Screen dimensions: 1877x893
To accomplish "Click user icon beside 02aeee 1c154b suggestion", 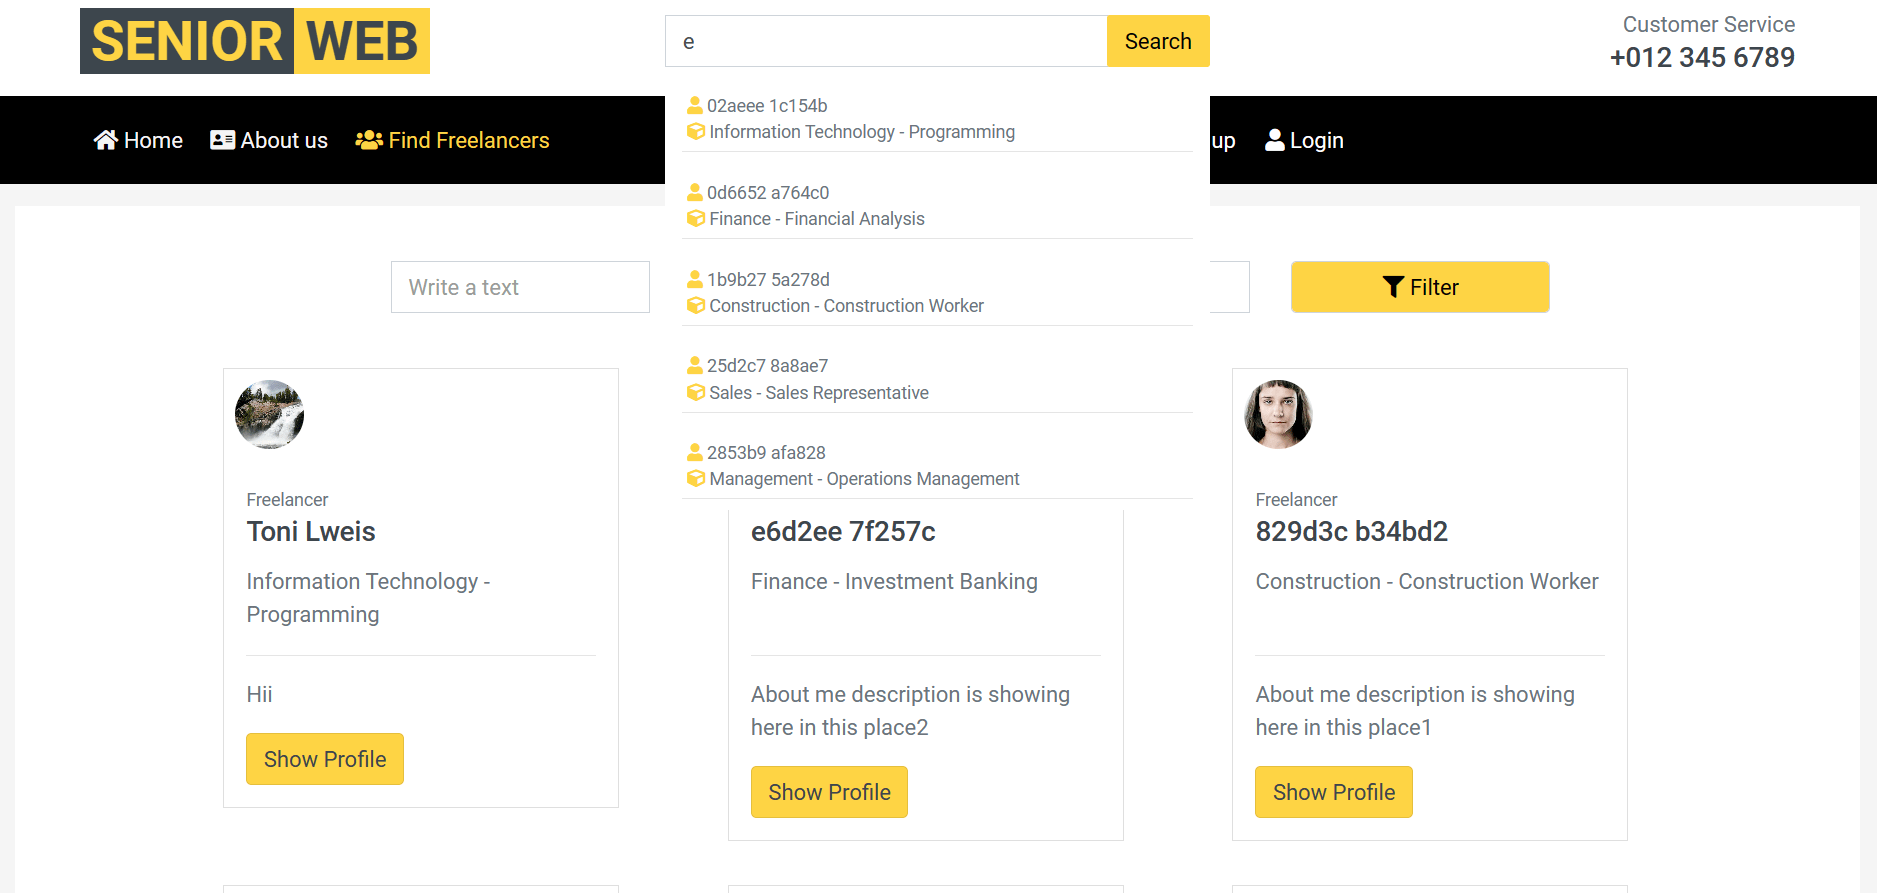I will click(x=695, y=105).
